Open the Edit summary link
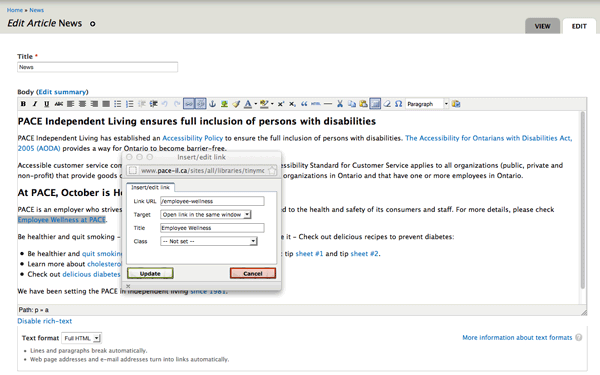600x375 pixels. click(x=62, y=92)
